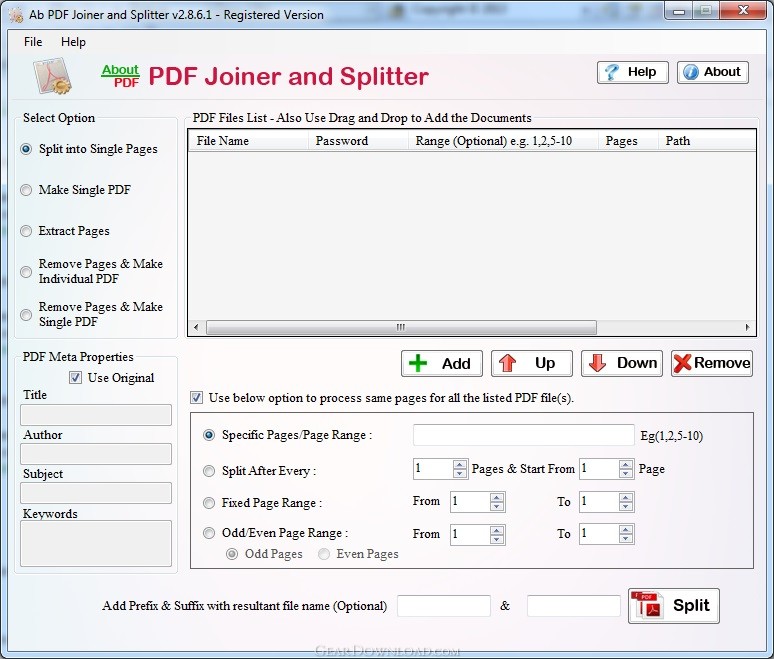774x659 pixels.
Task: Click the filename suffix input field
Action: (x=574, y=606)
